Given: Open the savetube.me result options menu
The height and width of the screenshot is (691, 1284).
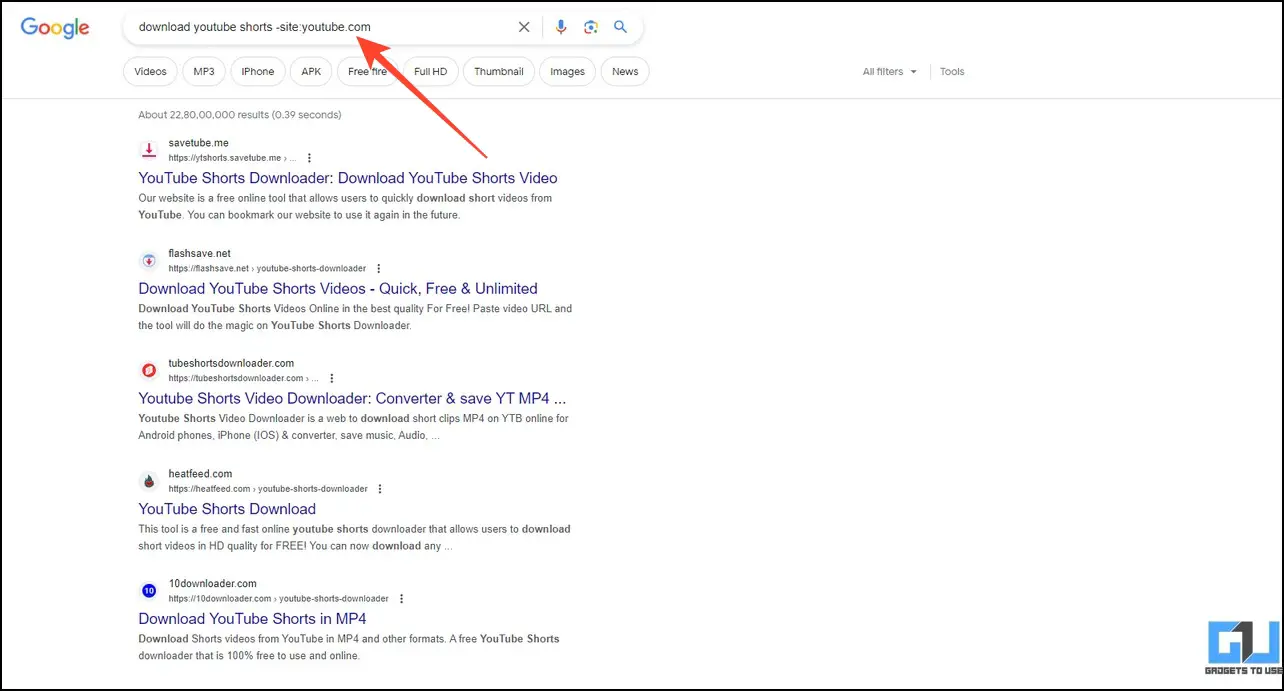Looking at the screenshot, I should [309, 158].
